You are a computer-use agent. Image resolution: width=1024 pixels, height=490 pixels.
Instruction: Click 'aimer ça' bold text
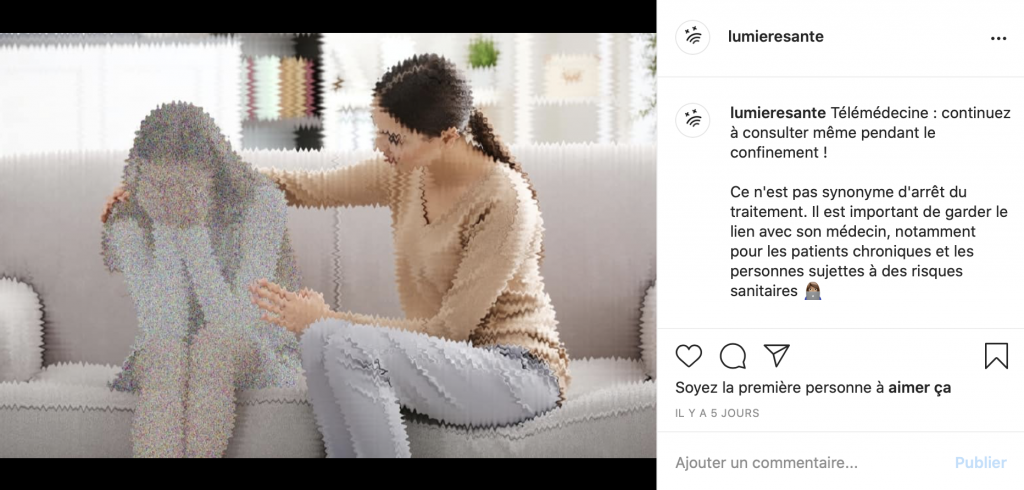920,387
